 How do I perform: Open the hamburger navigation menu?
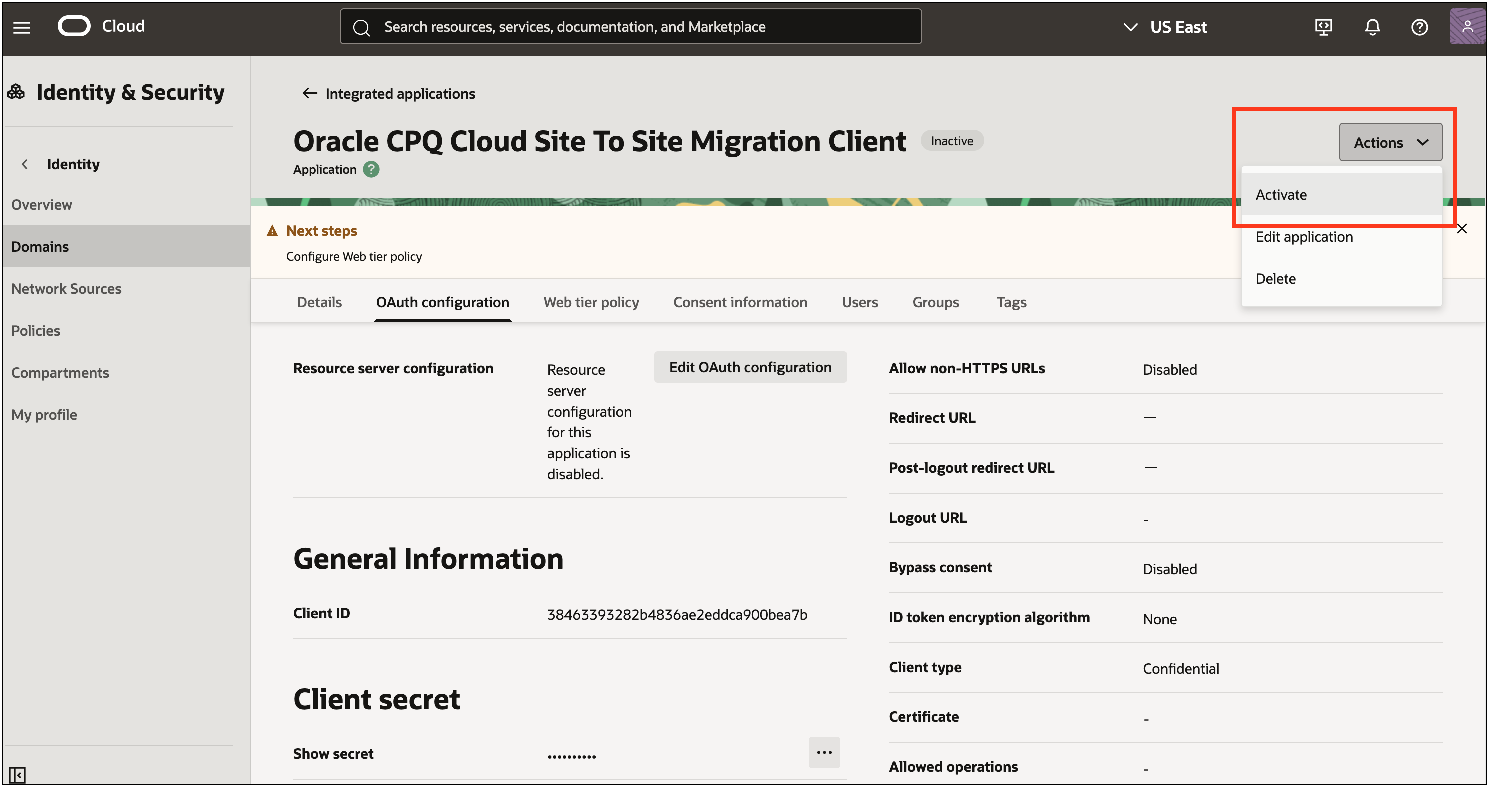coord(21,27)
